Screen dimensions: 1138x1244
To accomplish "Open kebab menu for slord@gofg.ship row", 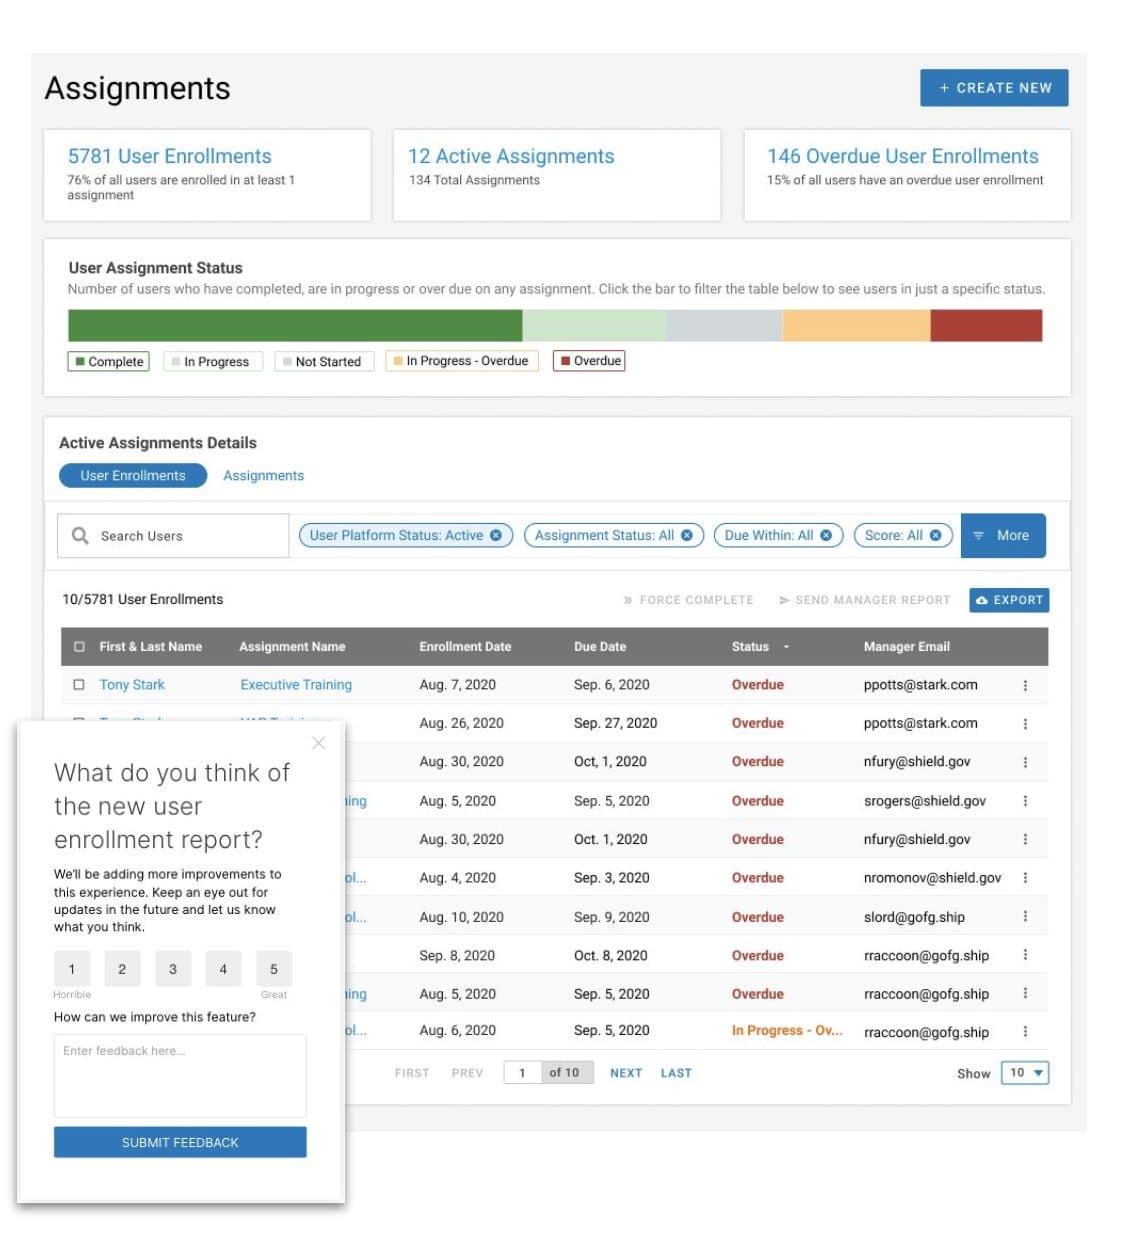I will click(x=1025, y=916).
